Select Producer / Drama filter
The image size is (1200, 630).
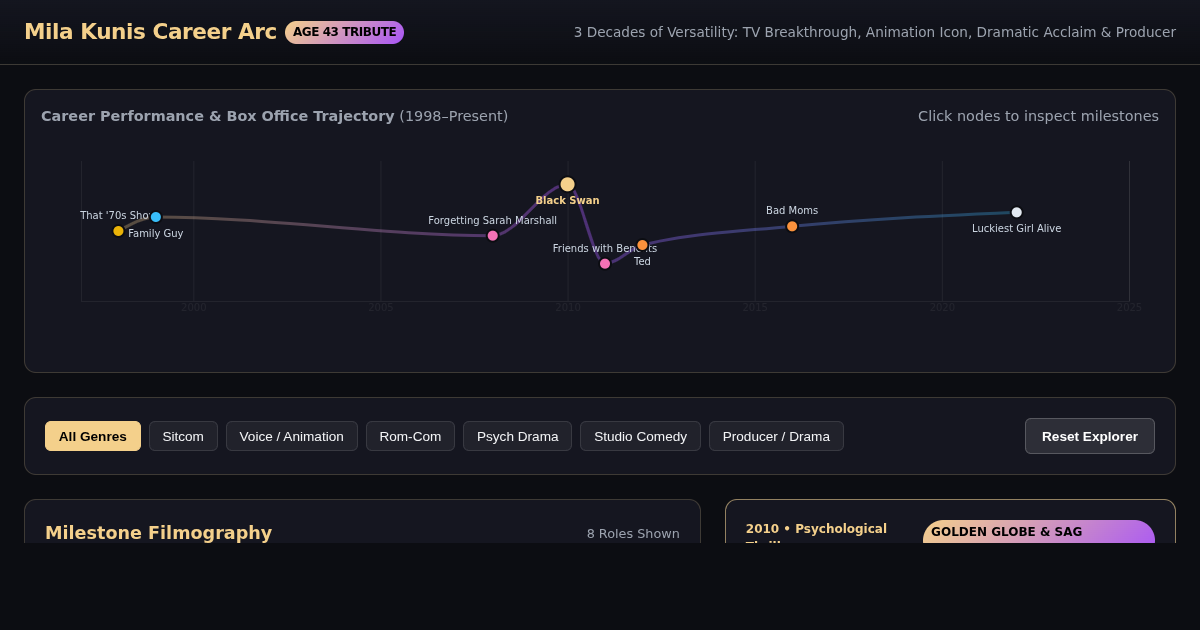pos(776,436)
